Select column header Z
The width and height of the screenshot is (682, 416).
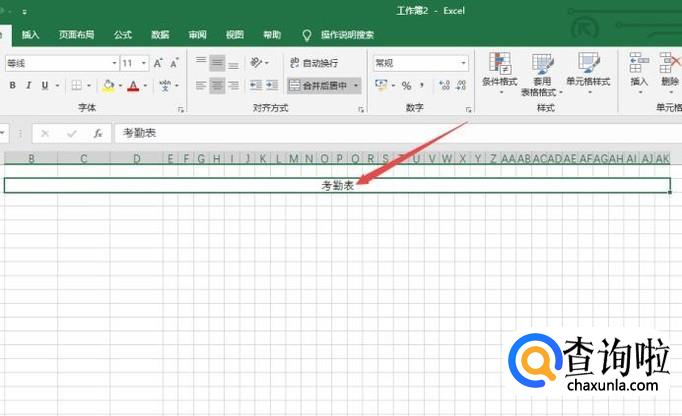tap(493, 158)
